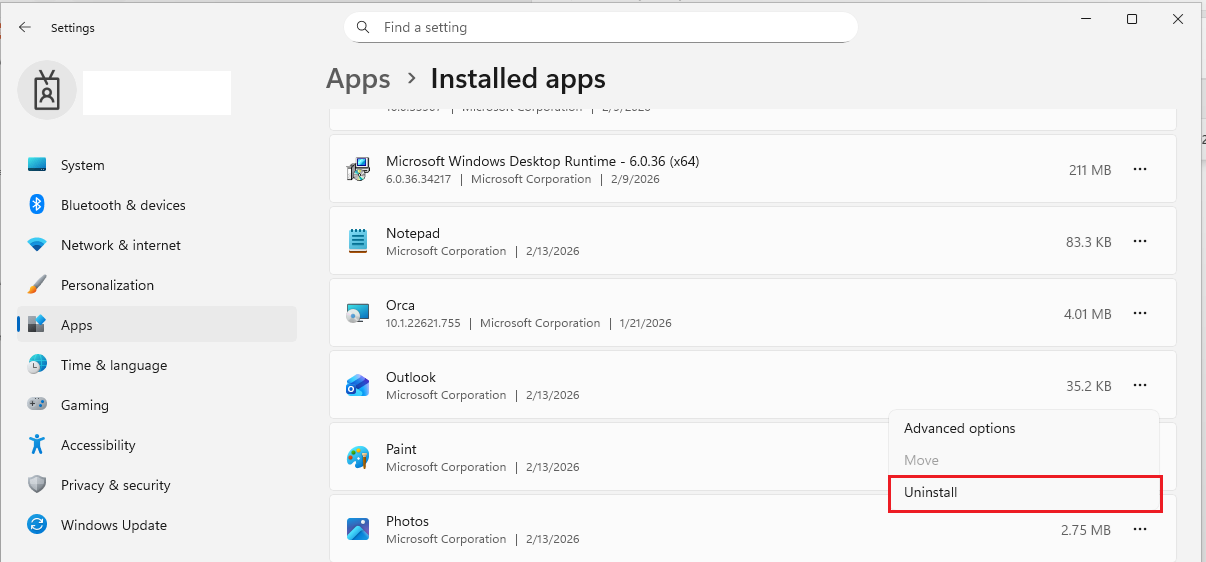Open Personalization settings

157,285
